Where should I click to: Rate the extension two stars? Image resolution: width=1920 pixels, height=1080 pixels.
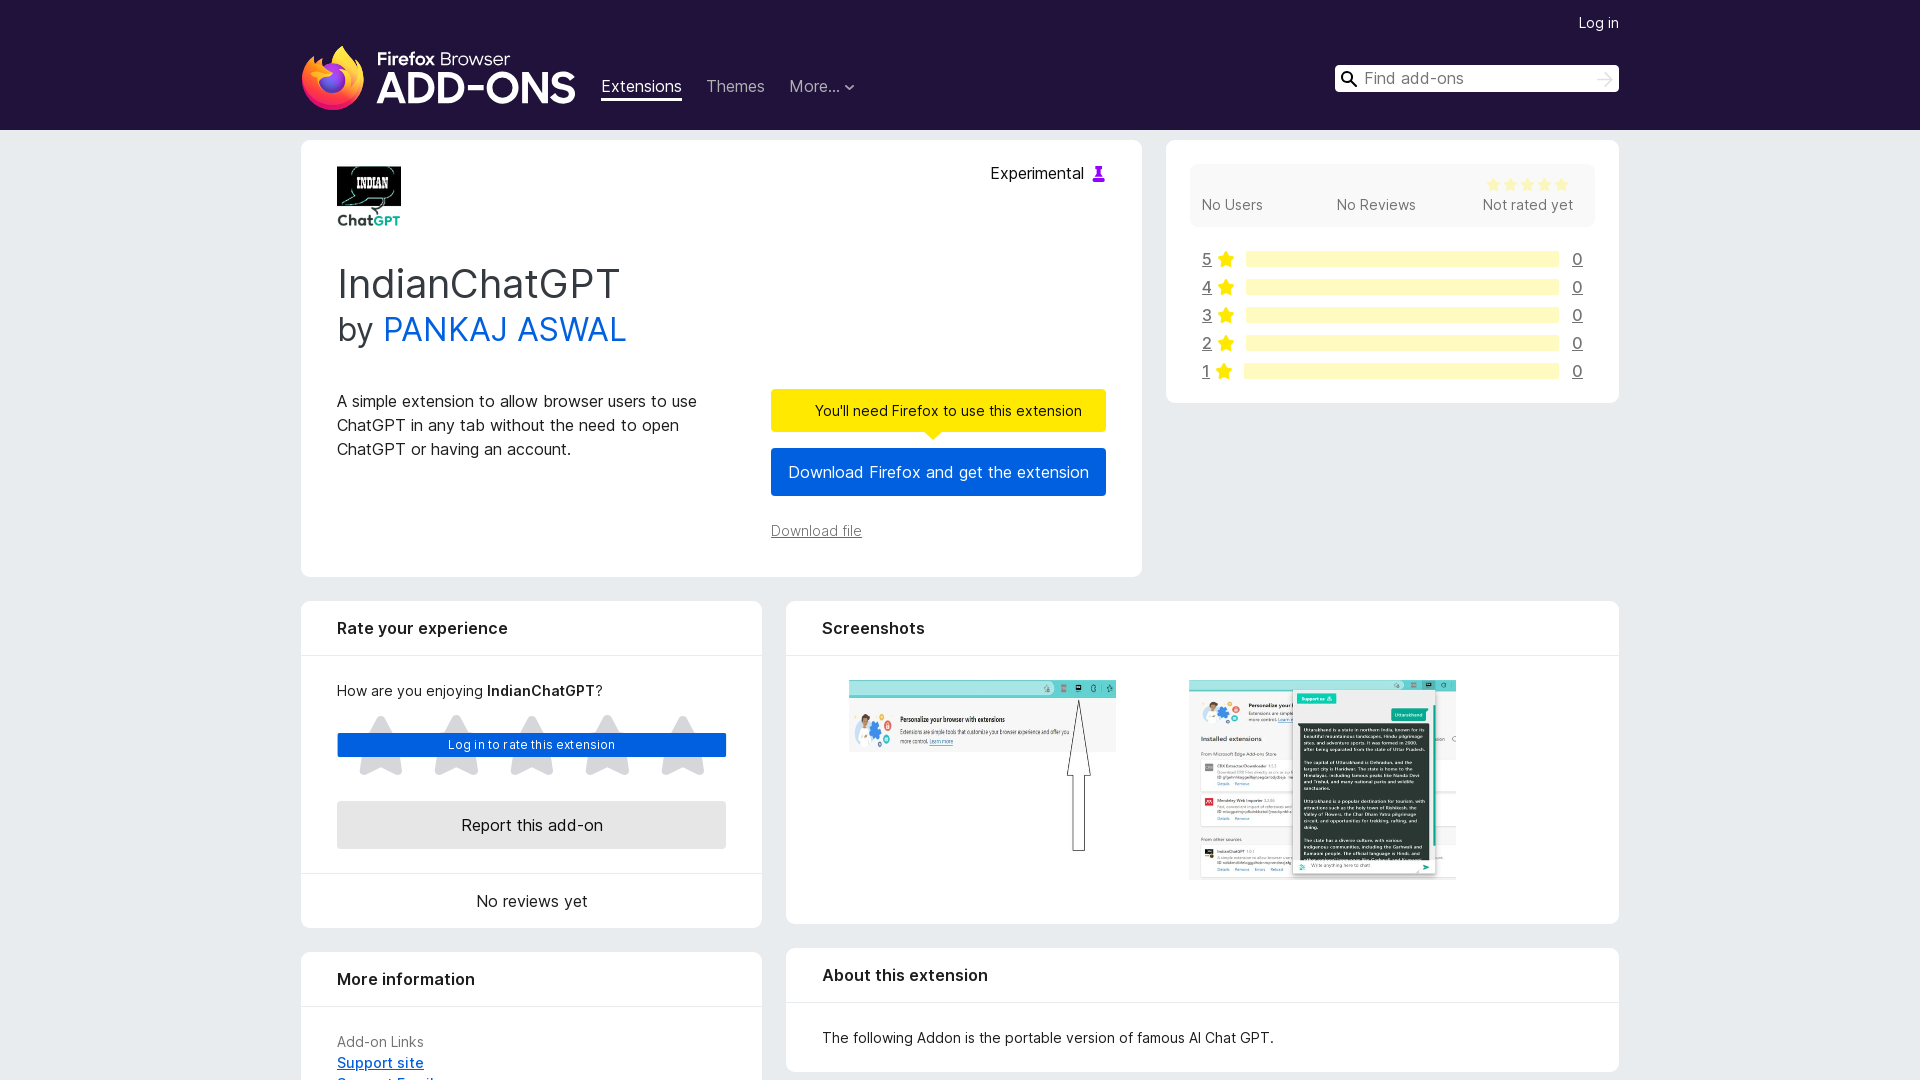(x=456, y=745)
